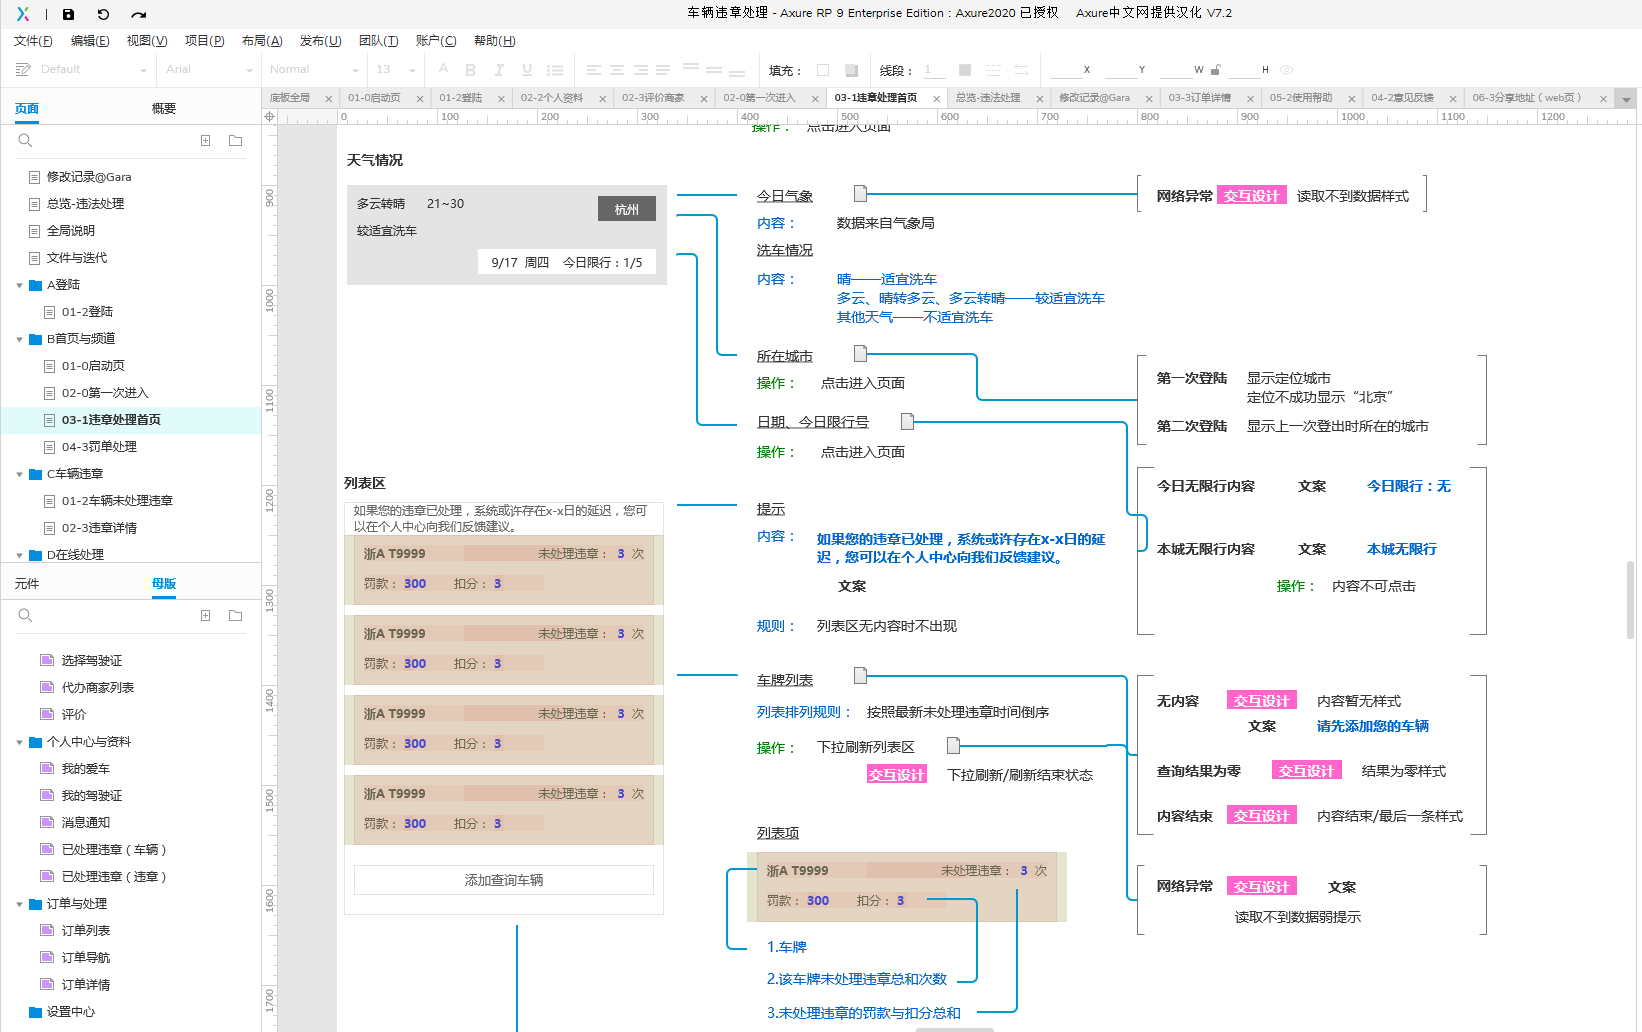Click the canvas vertical scrollbar thumb
The image size is (1642, 1032).
click(1630, 600)
